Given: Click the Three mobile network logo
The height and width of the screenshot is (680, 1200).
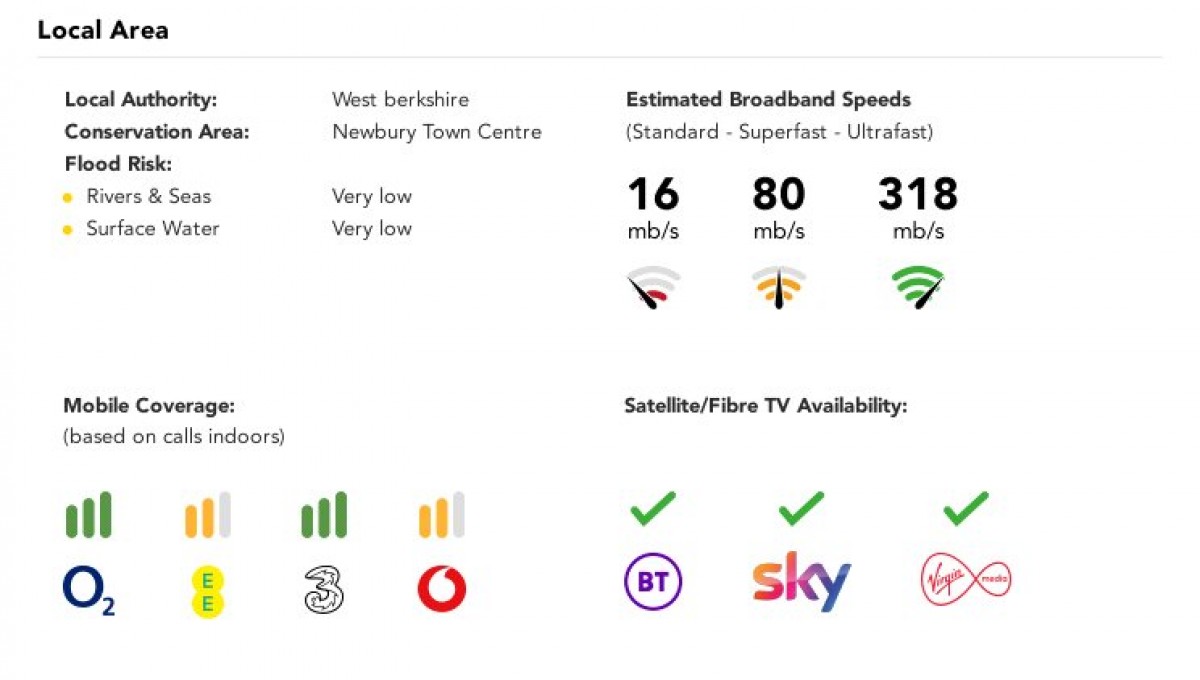Looking at the screenshot, I should coord(323,591).
